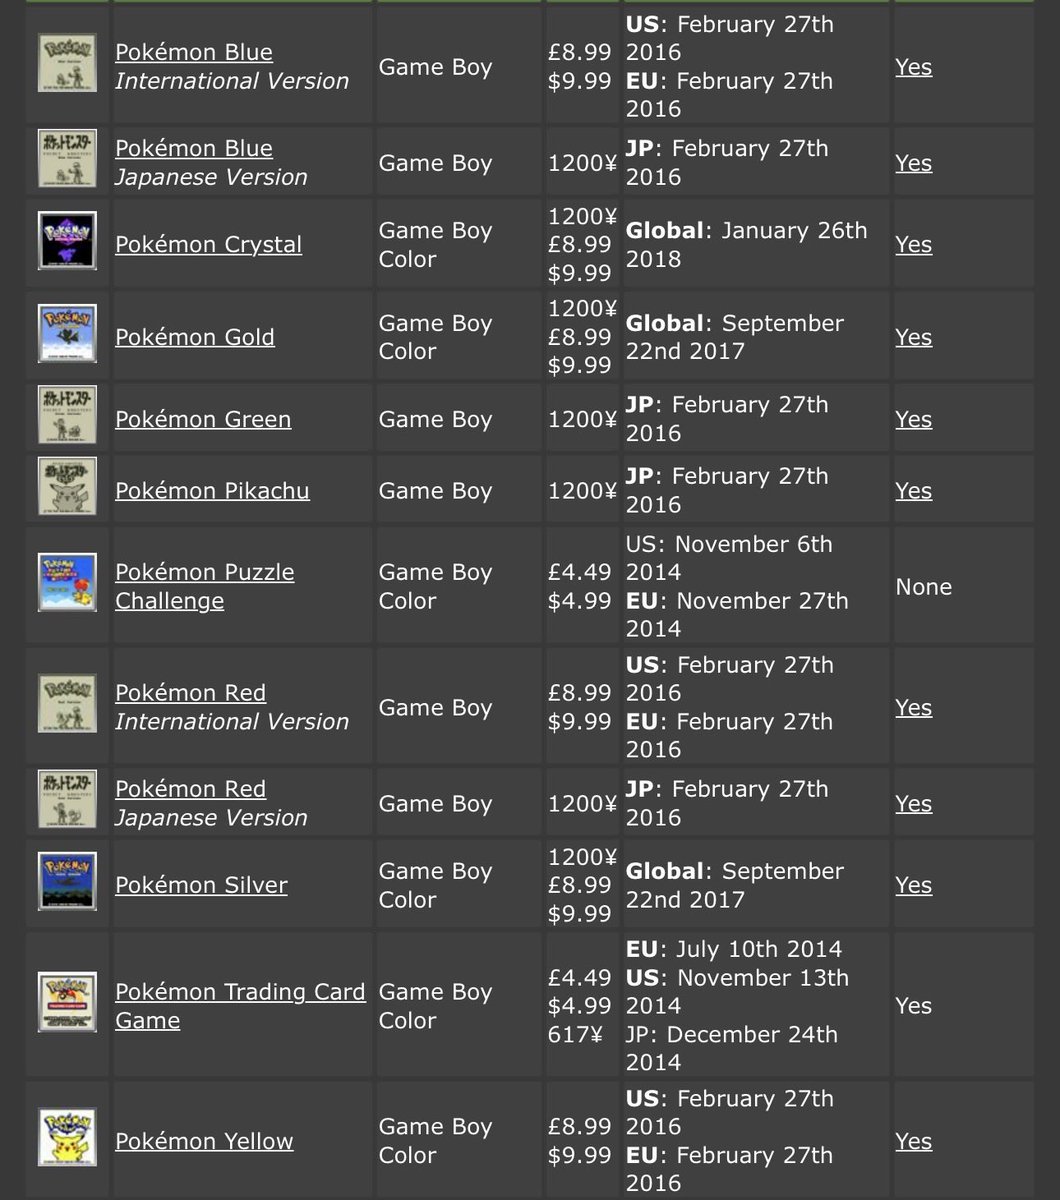The width and height of the screenshot is (1060, 1200).
Task: Click Yes in the Pokémon Yellow row
Action: tap(913, 1141)
